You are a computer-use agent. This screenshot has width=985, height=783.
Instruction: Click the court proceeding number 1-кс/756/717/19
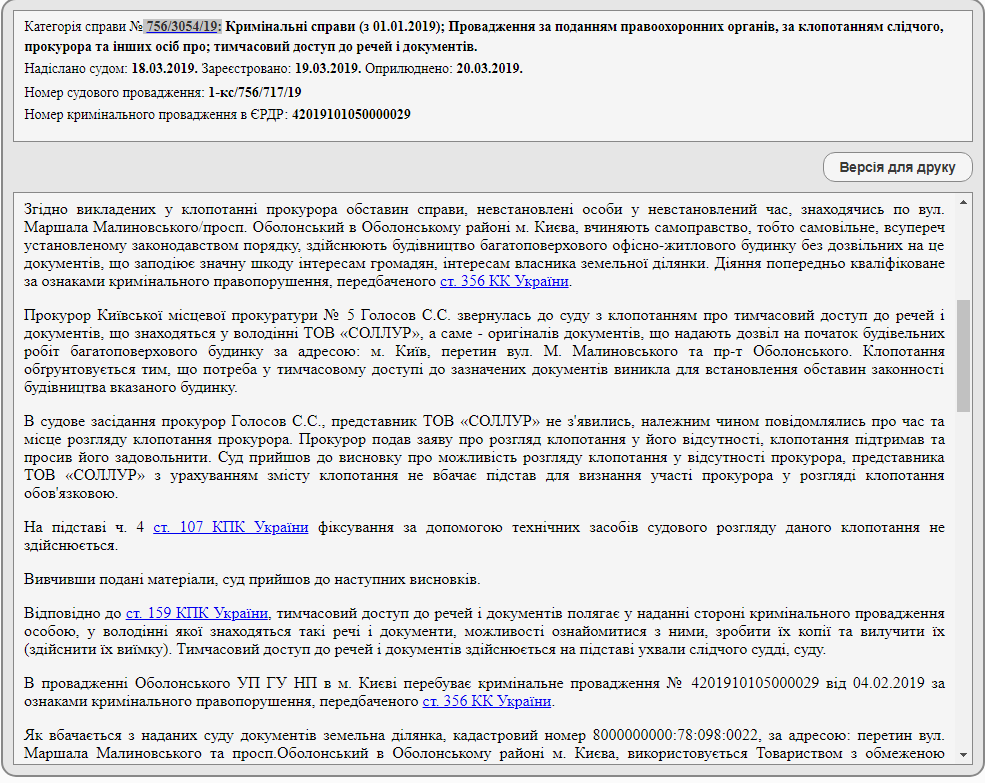pos(255,92)
